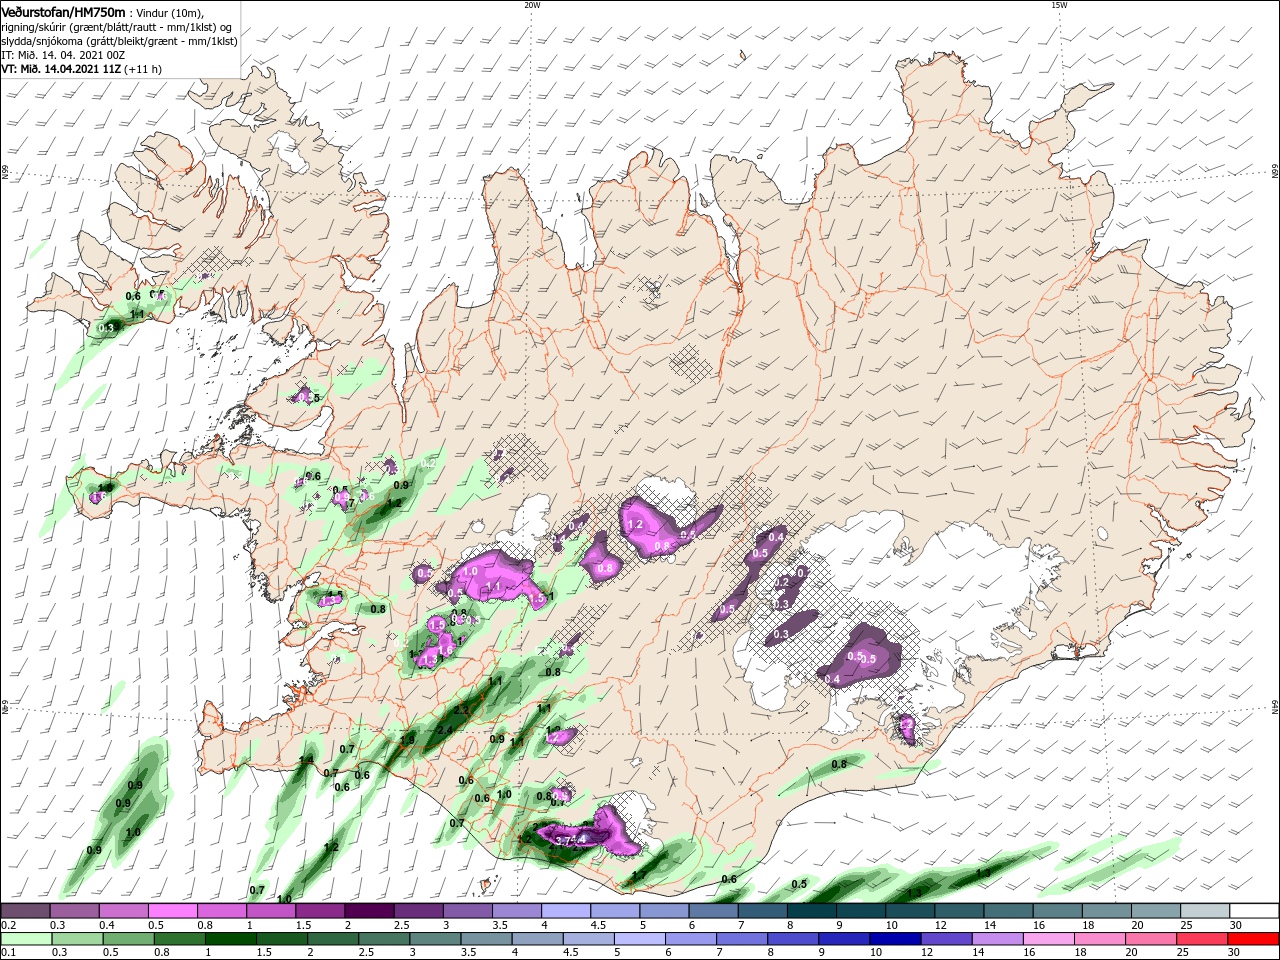
Task: Click the "Veðurstofan/HM750m" title text
Action: tap(63, 11)
